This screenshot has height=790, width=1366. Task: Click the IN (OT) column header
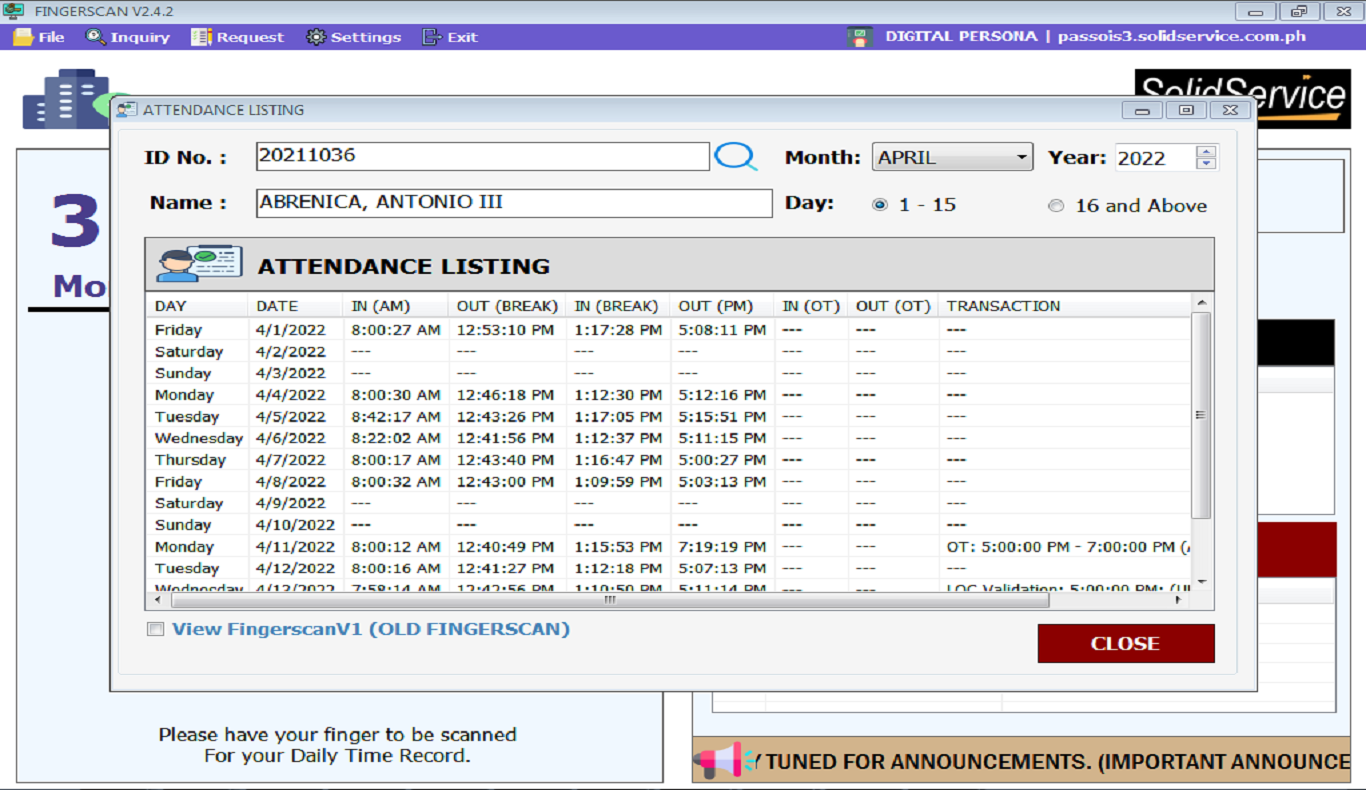pyautogui.click(x=812, y=306)
